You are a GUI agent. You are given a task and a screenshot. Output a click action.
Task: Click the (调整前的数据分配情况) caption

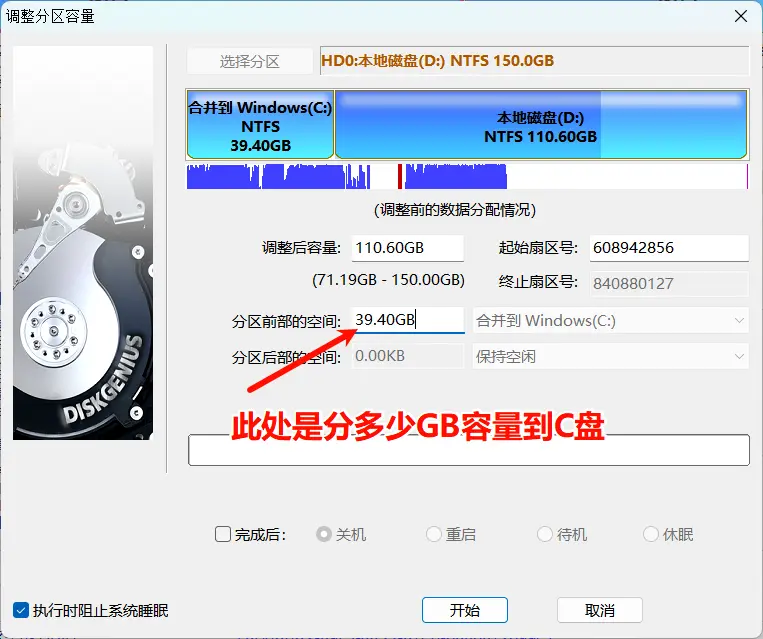coord(455,210)
